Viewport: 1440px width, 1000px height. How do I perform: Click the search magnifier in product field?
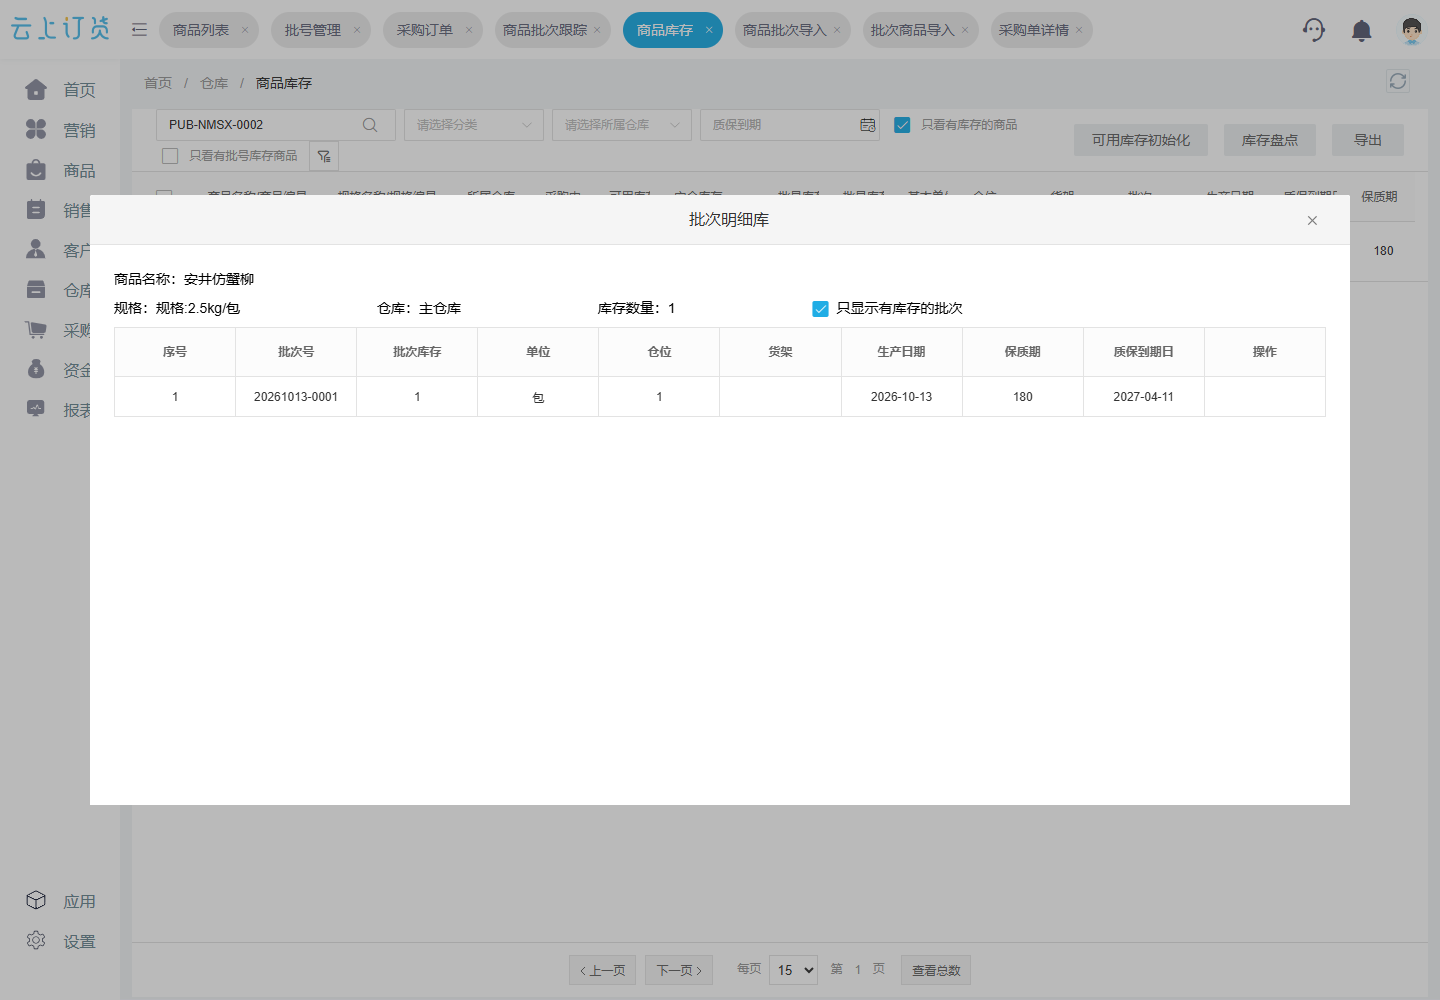tap(370, 125)
